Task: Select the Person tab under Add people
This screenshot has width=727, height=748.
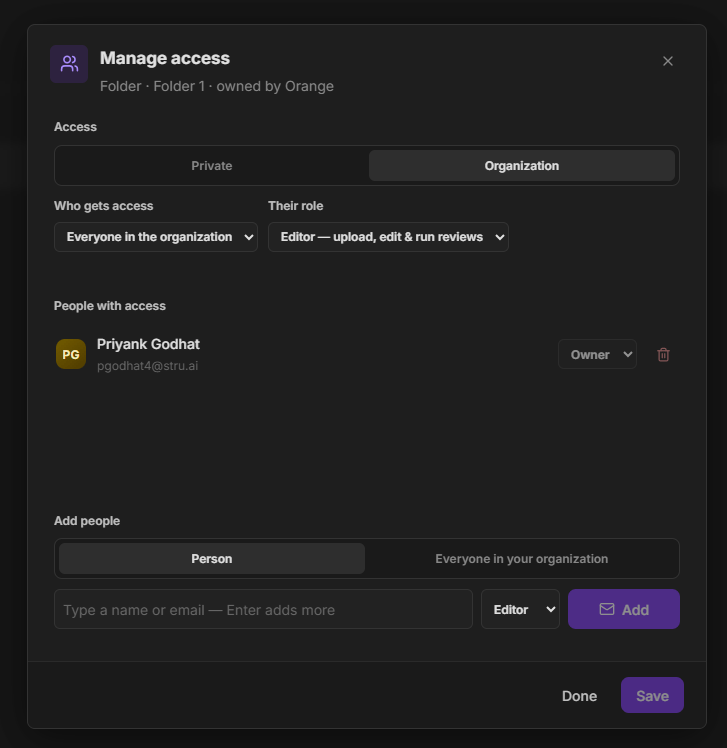Action: [212, 559]
